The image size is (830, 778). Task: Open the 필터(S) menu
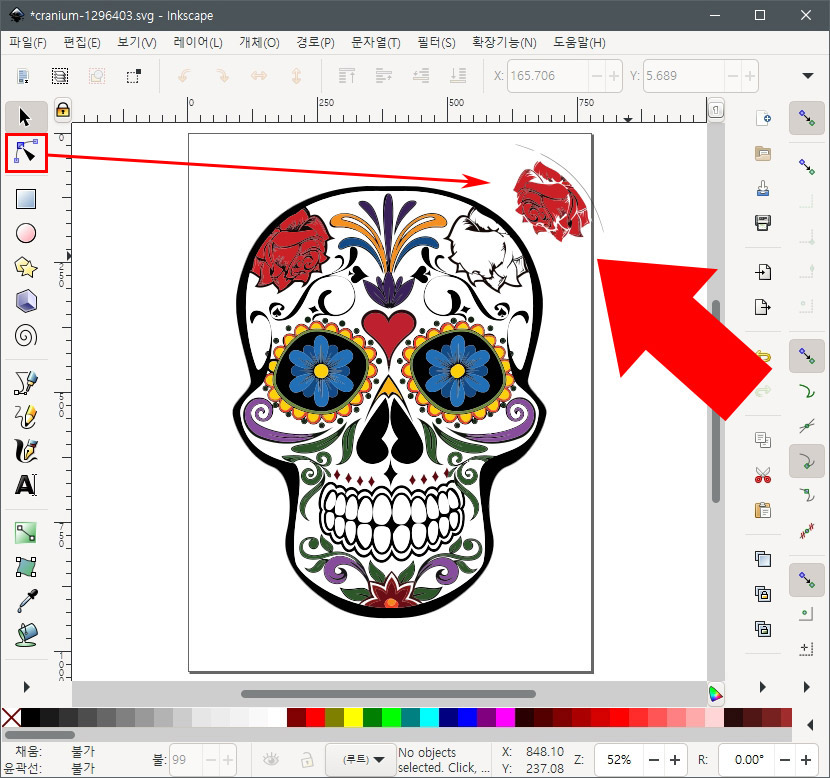pos(436,42)
